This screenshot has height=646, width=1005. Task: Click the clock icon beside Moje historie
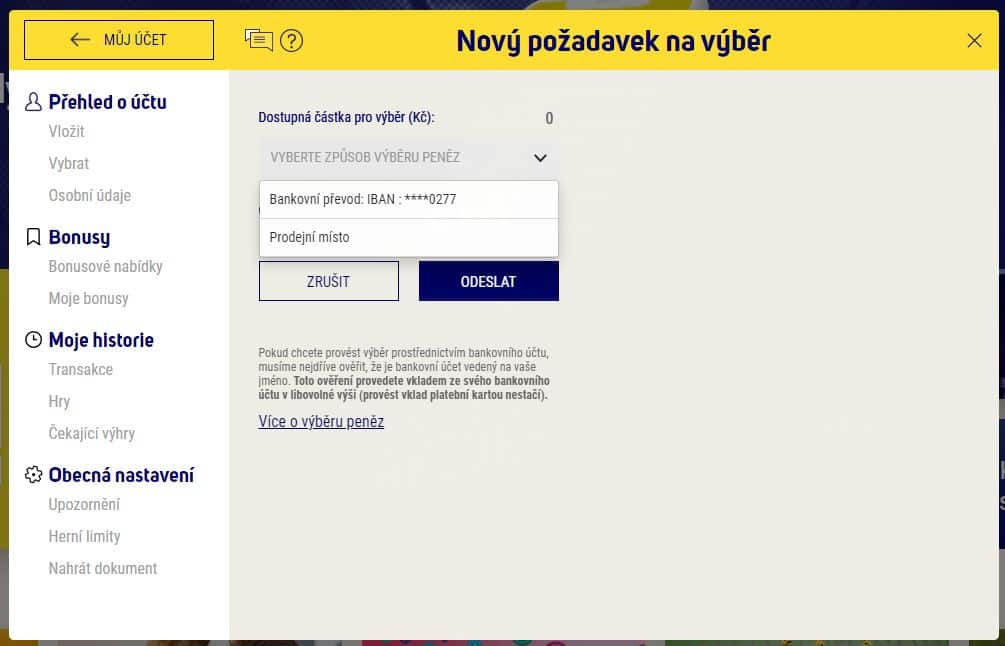[x=33, y=340]
